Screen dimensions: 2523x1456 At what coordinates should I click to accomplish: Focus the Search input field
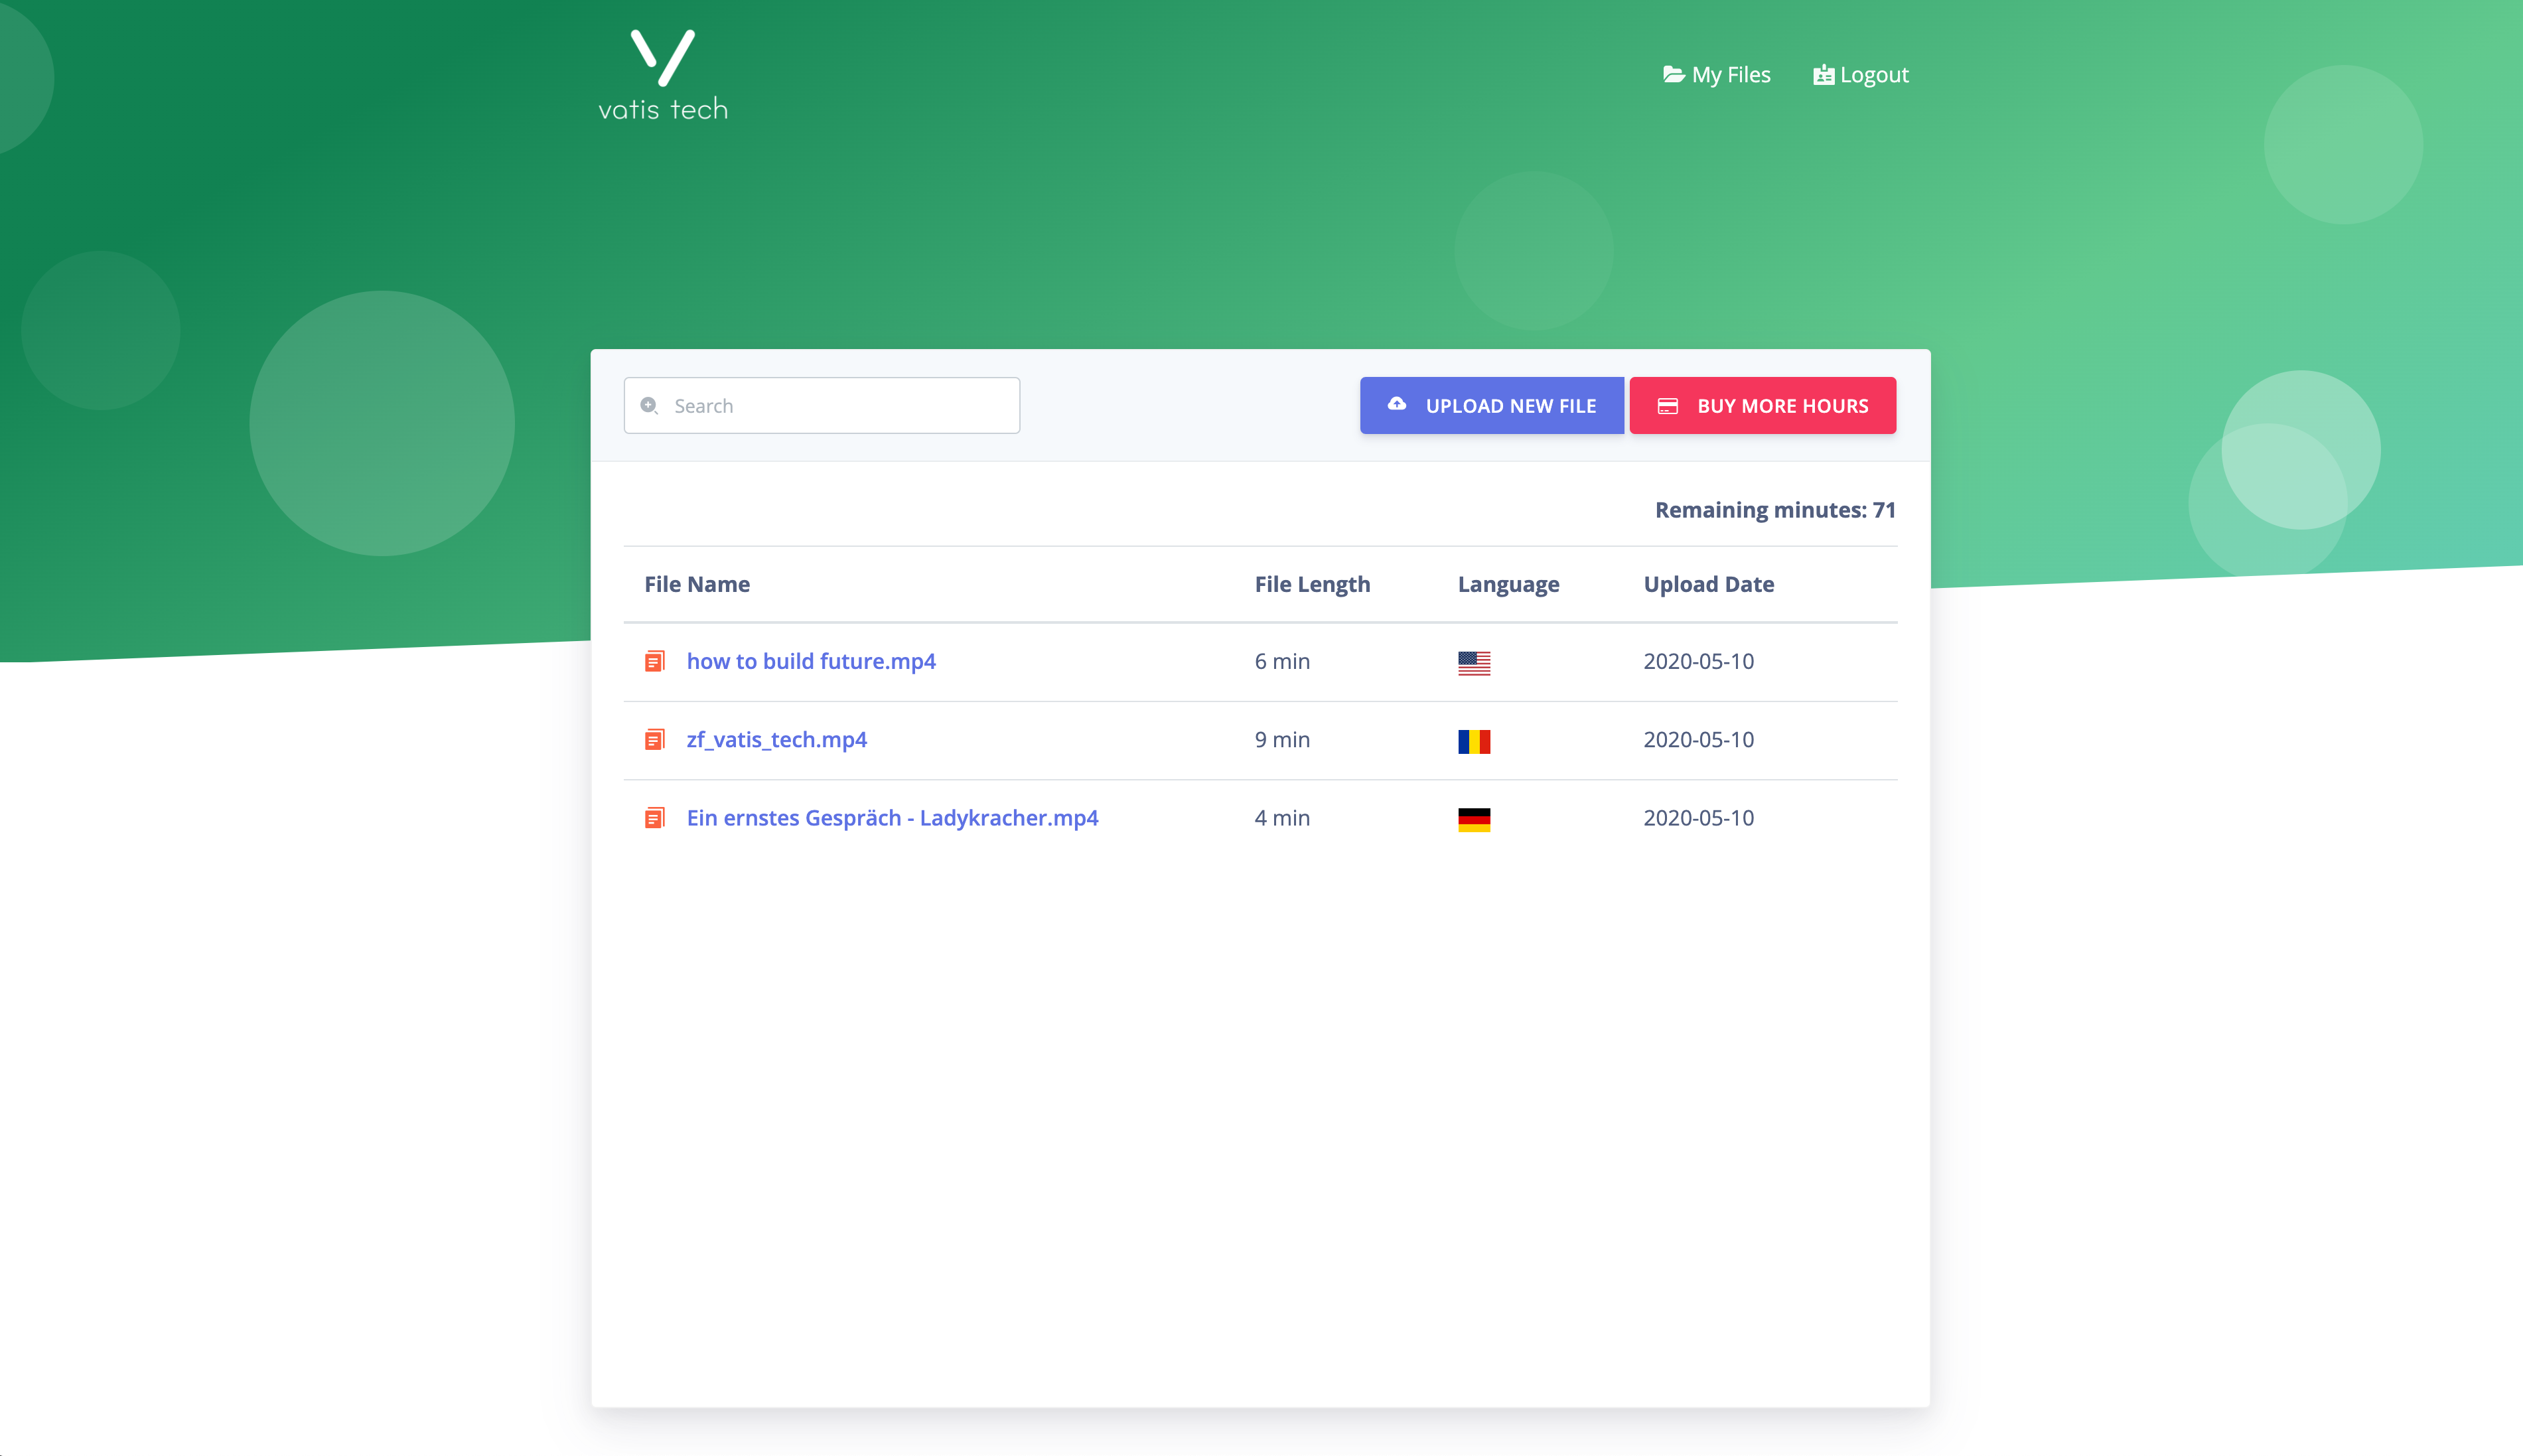click(840, 405)
